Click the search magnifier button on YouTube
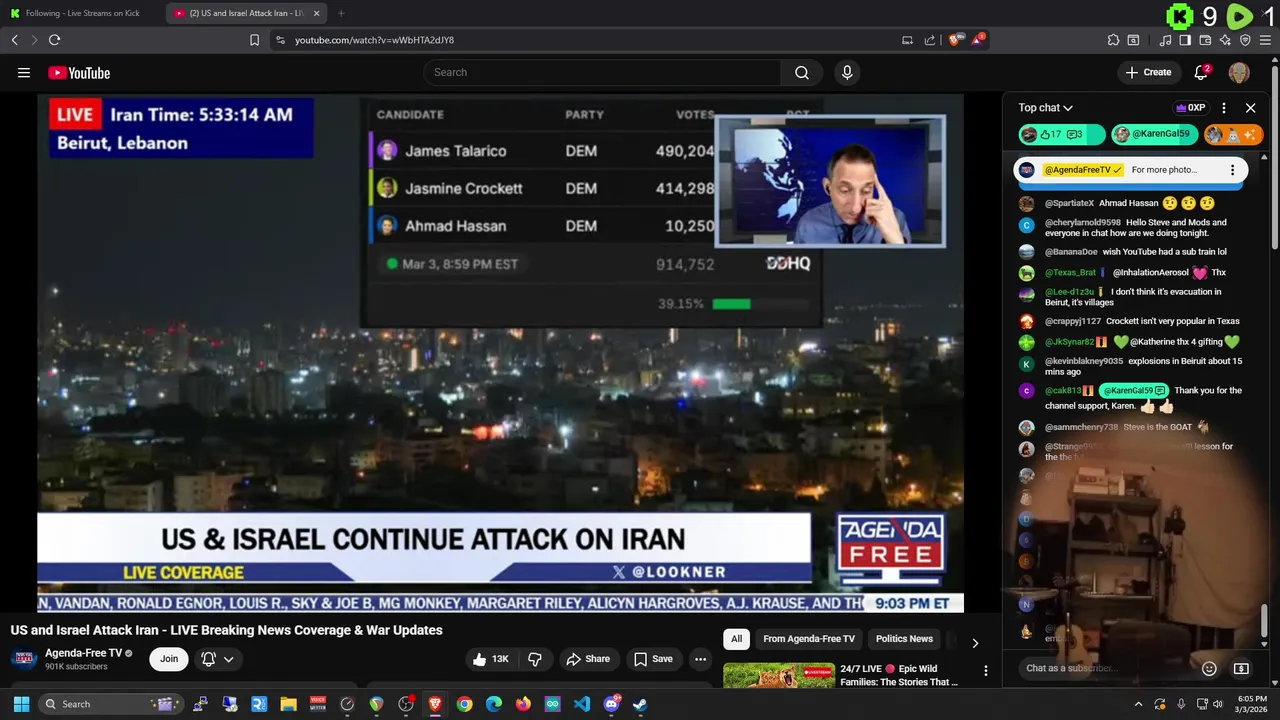Screen dimensions: 1280x720 tap(802, 72)
